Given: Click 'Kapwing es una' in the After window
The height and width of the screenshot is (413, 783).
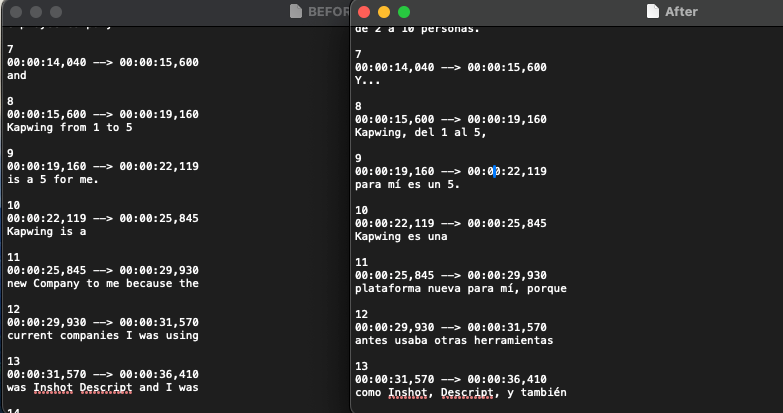Looking at the screenshot, I should (401, 236).
